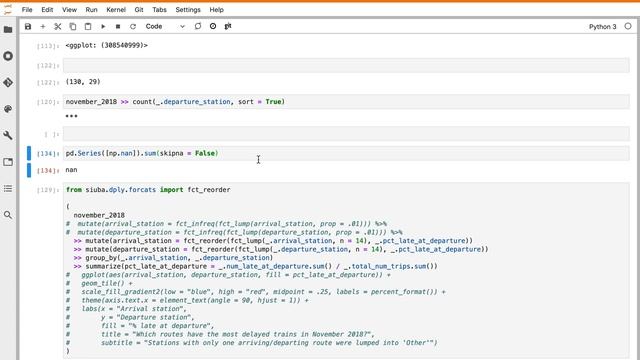Click the summarize code line
The image size is (640, 360).
(x=256, y=267)
